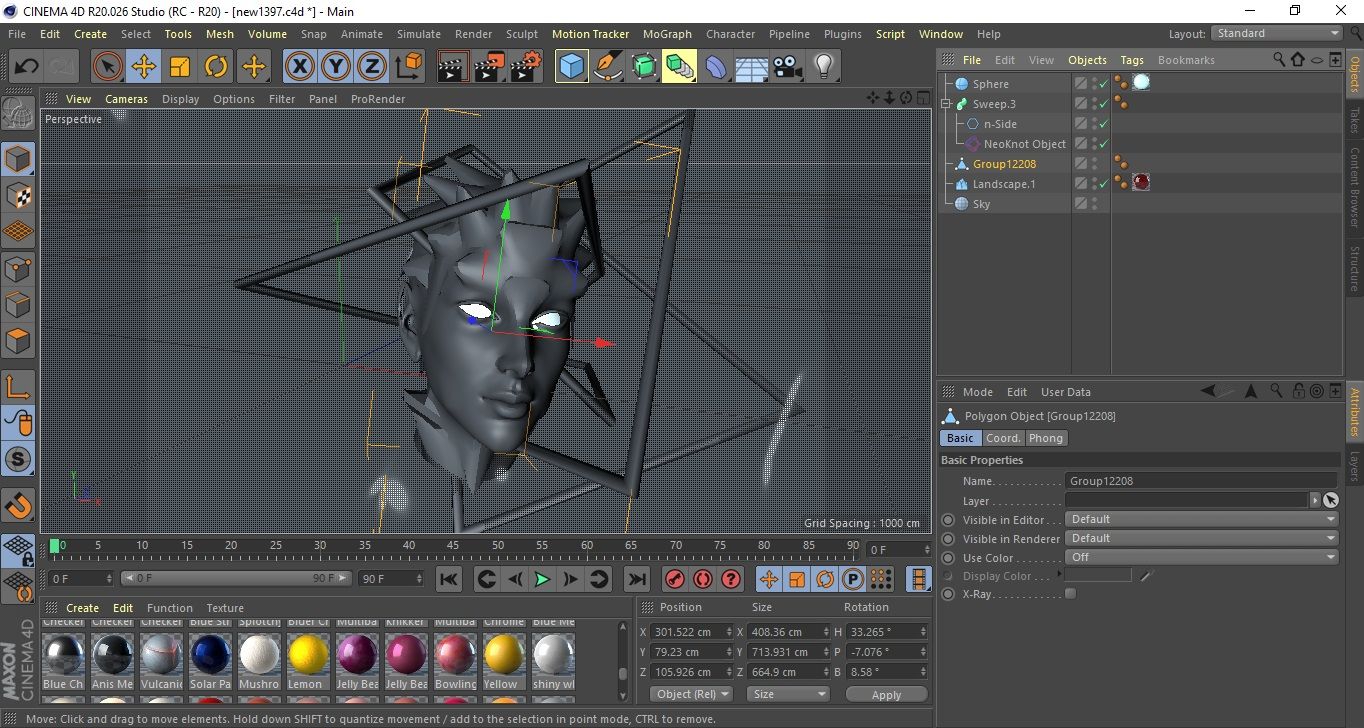Screen dimensions: 1364x728
Task: Add a Floor environment object
Action: pos(751,67)
